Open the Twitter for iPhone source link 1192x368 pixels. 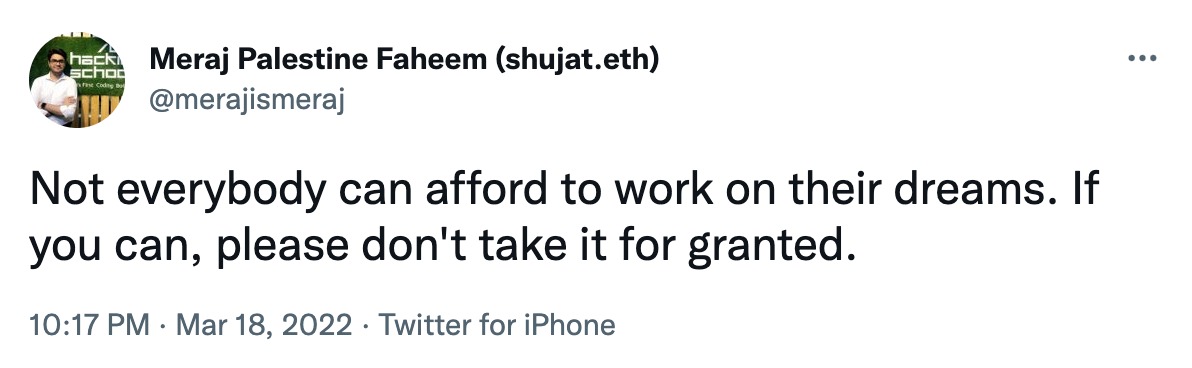(x=496, y=325)
